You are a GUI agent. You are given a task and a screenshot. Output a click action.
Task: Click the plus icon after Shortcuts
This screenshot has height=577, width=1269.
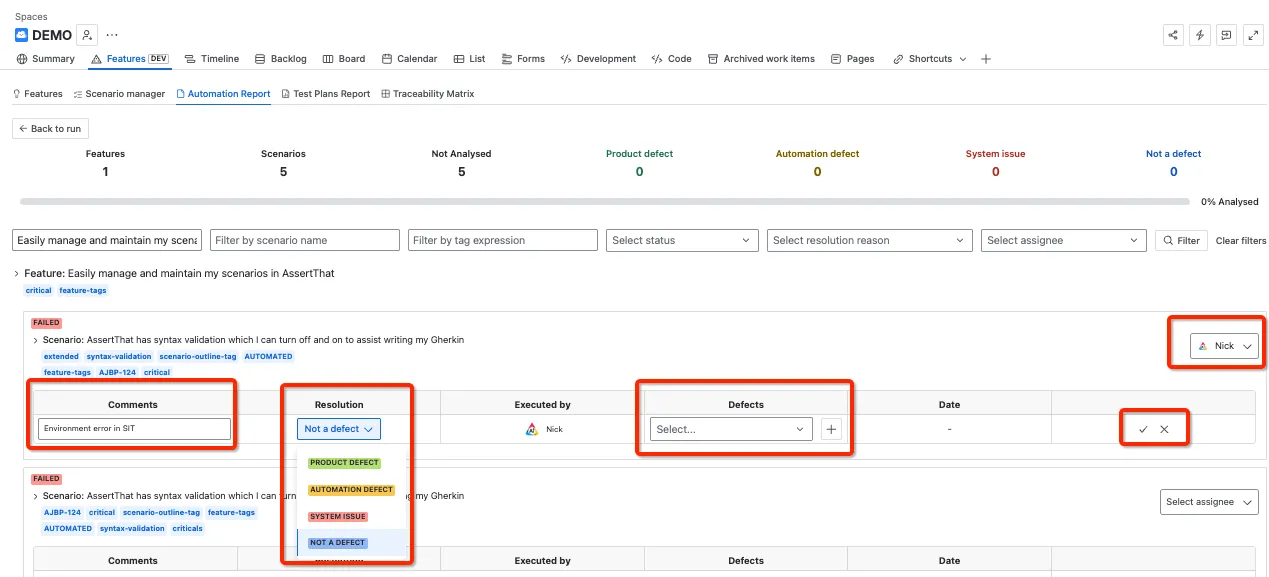point(986,59)
